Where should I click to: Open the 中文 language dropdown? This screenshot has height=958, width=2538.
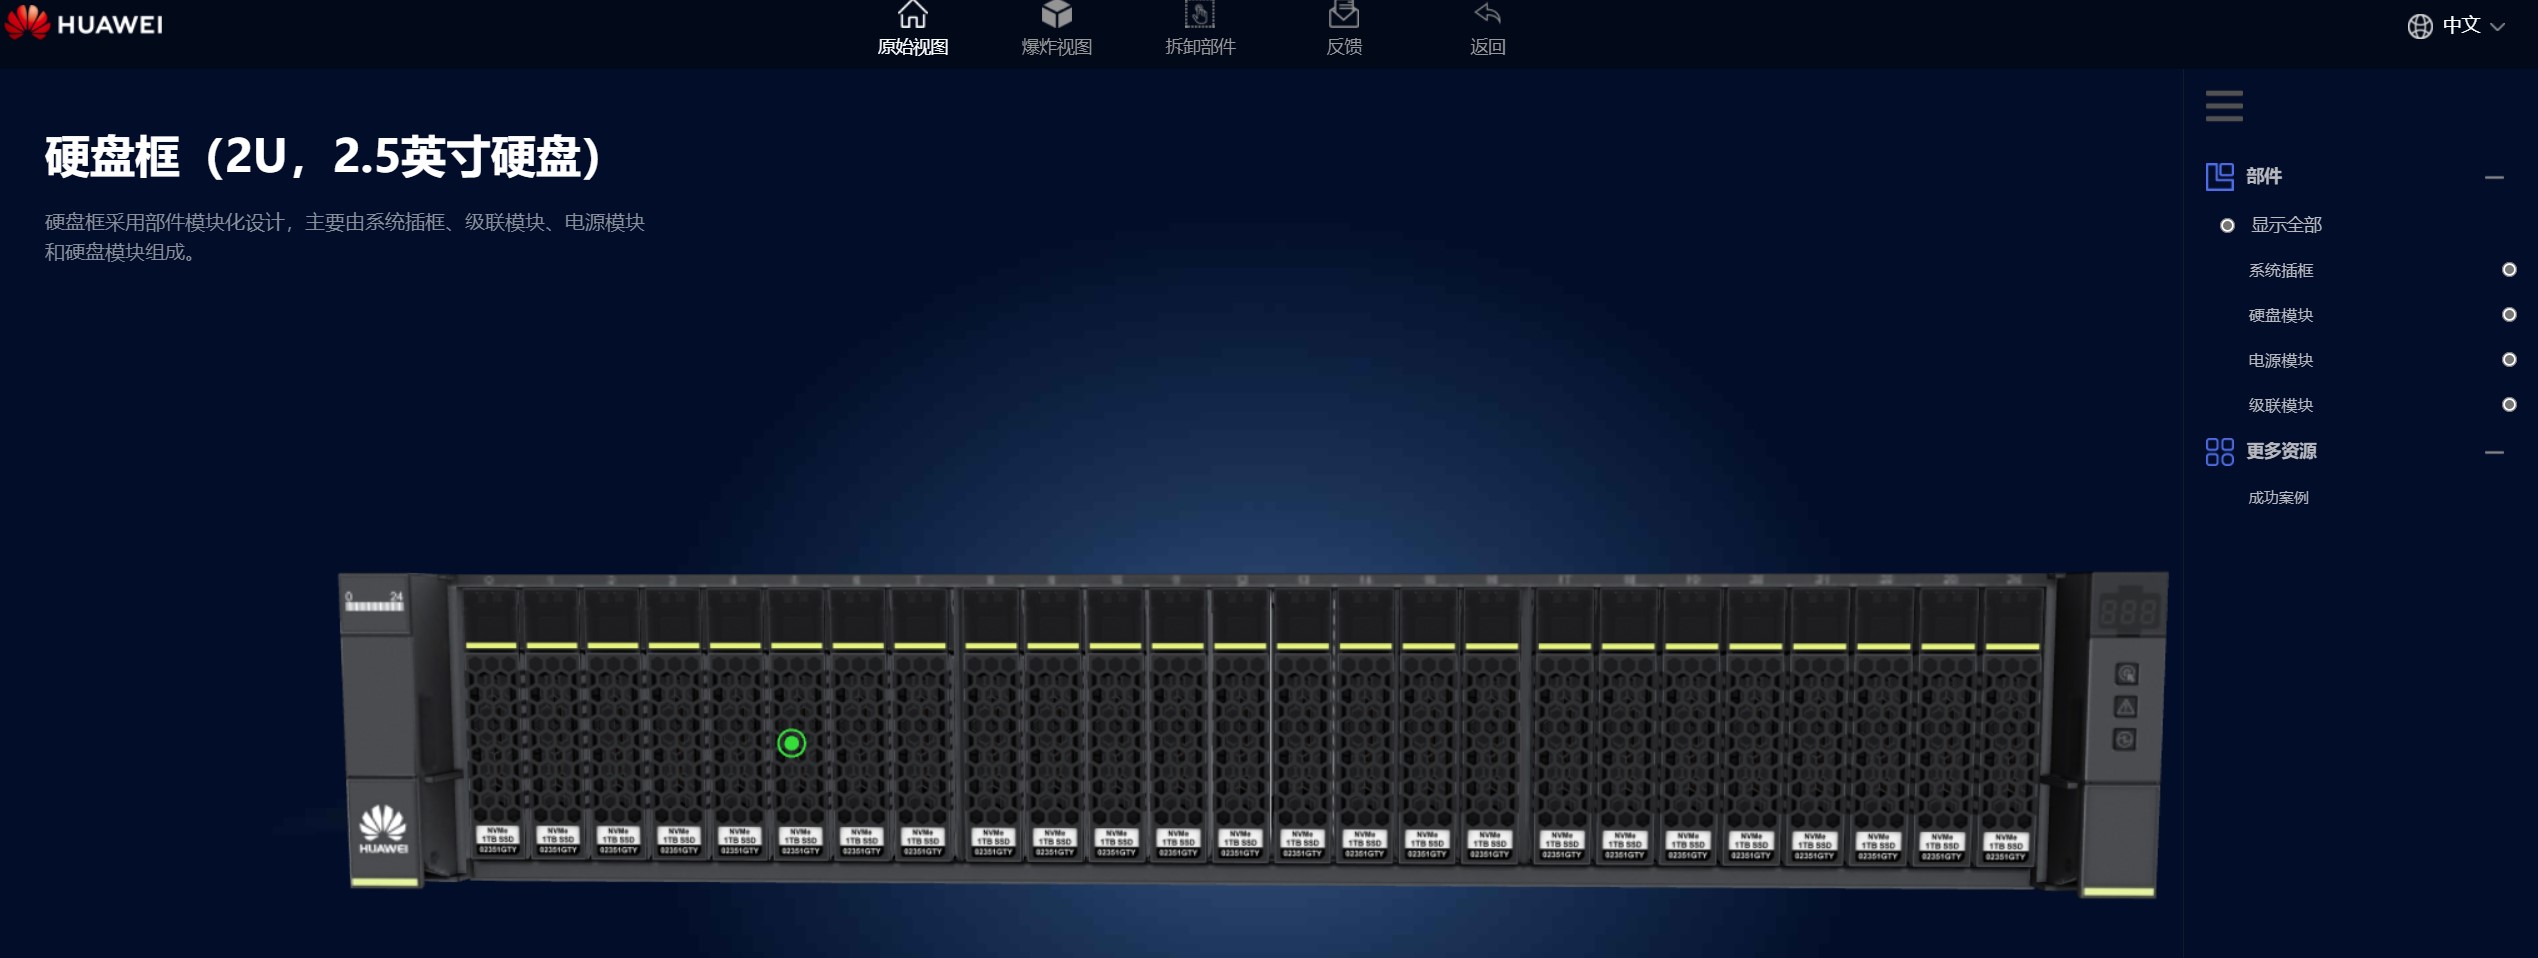2458,26
